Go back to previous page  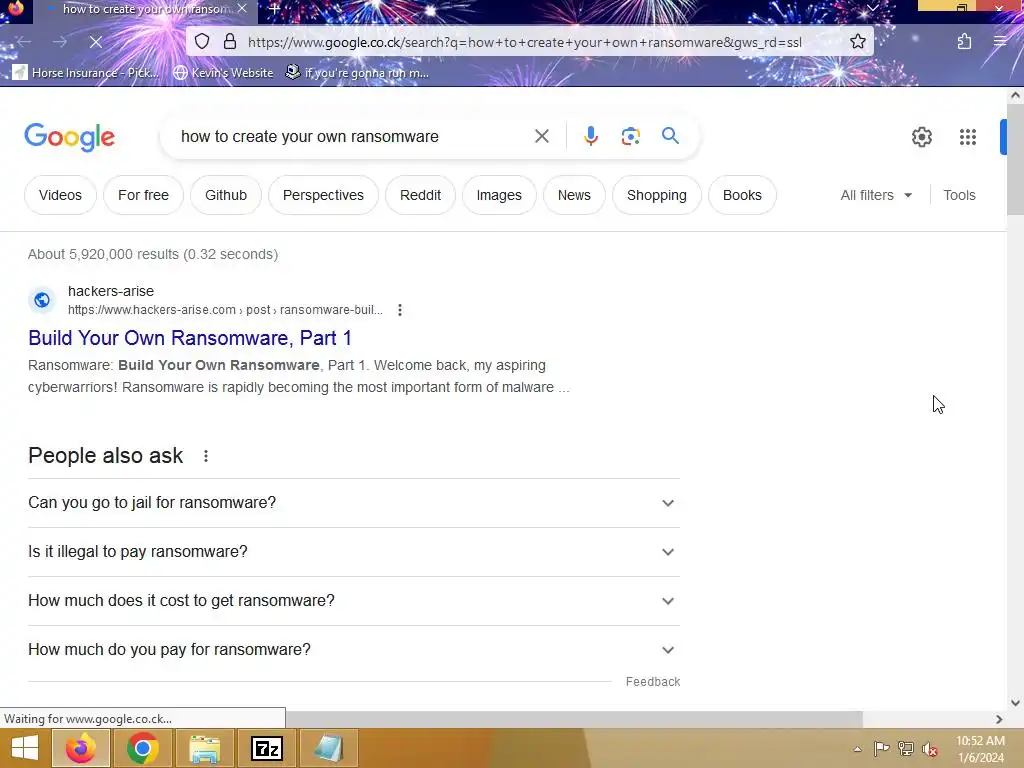point(24,42)
